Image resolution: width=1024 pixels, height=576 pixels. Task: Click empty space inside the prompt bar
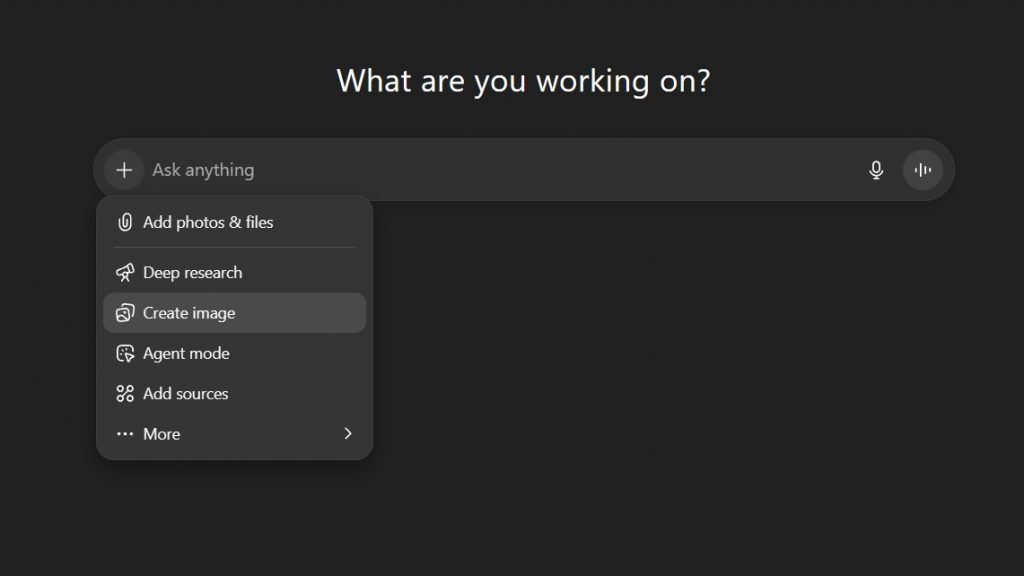coord(600,170)
